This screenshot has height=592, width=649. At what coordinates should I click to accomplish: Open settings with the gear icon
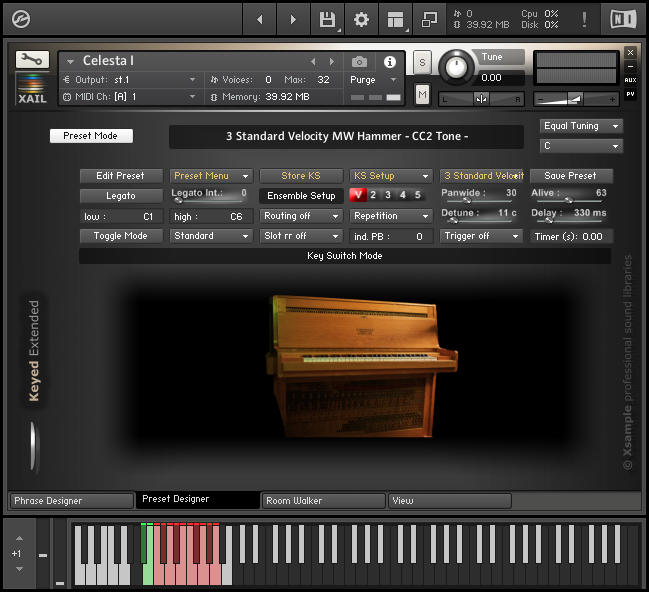pos(361,19)
